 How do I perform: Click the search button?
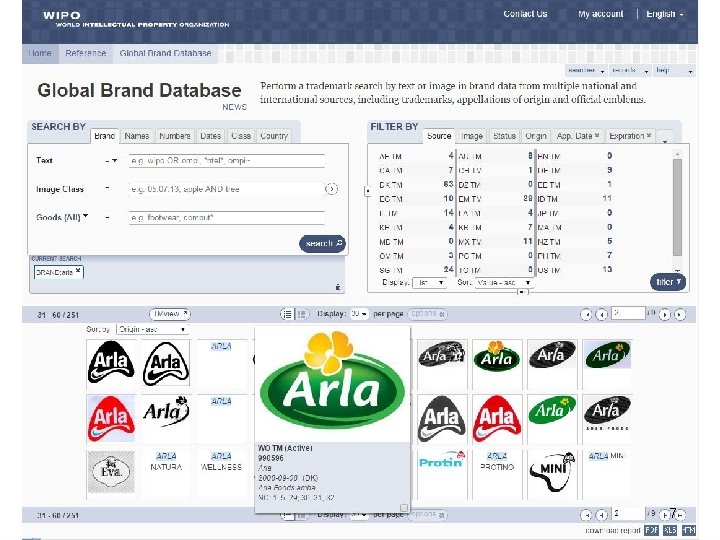pos(322,243)
